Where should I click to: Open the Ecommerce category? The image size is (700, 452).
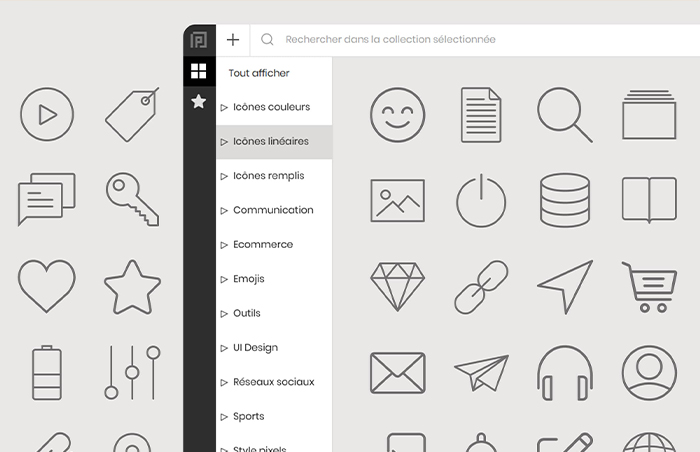[263, 245]
